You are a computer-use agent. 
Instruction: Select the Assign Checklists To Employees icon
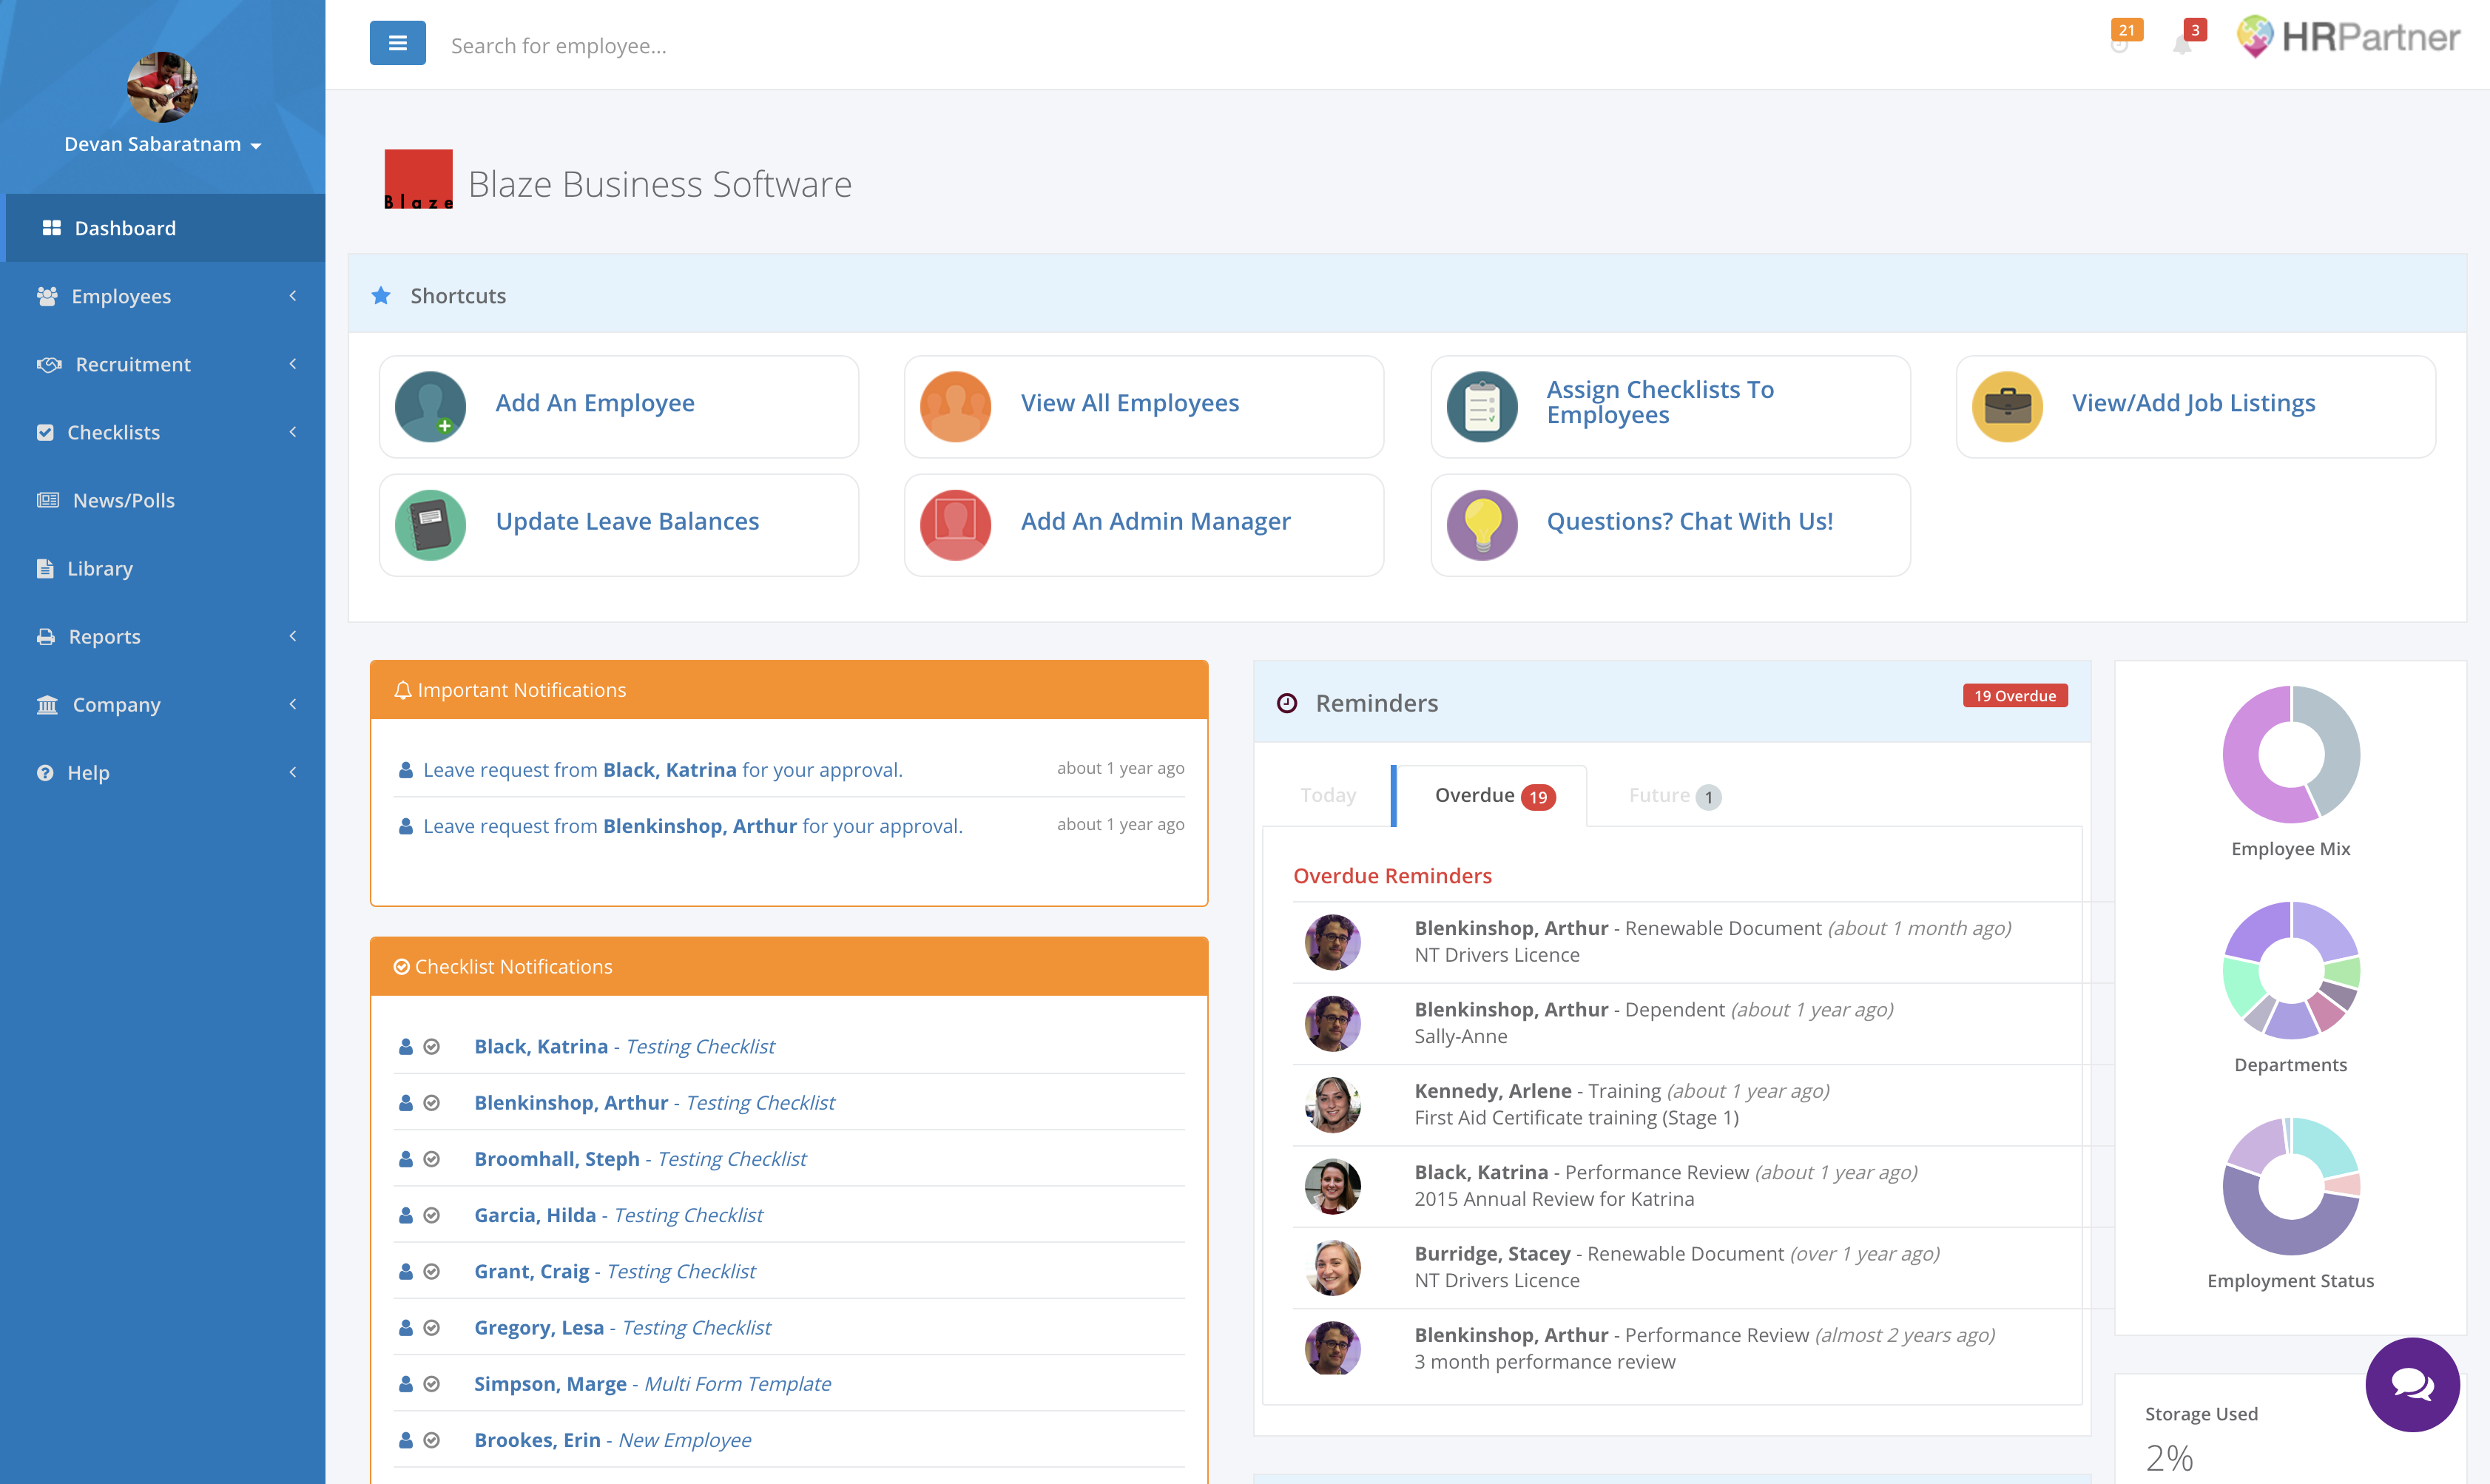(x=1482, y=402)
